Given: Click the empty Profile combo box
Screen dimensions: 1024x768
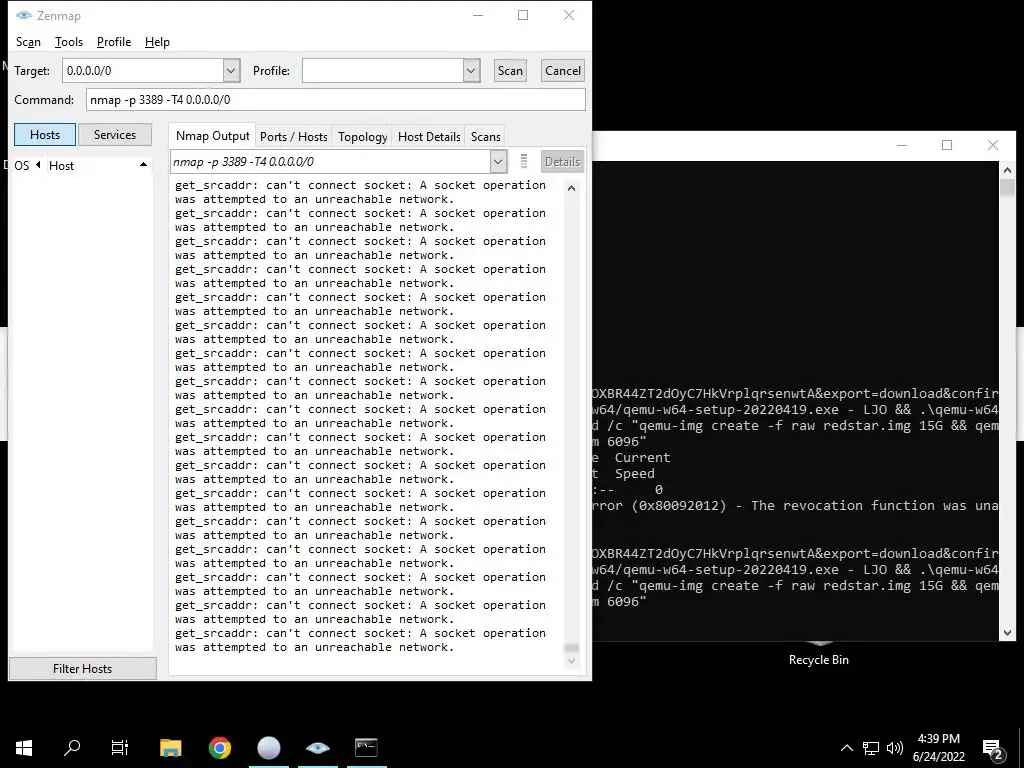Looking at the screenshot, I should tap(383, 71).
